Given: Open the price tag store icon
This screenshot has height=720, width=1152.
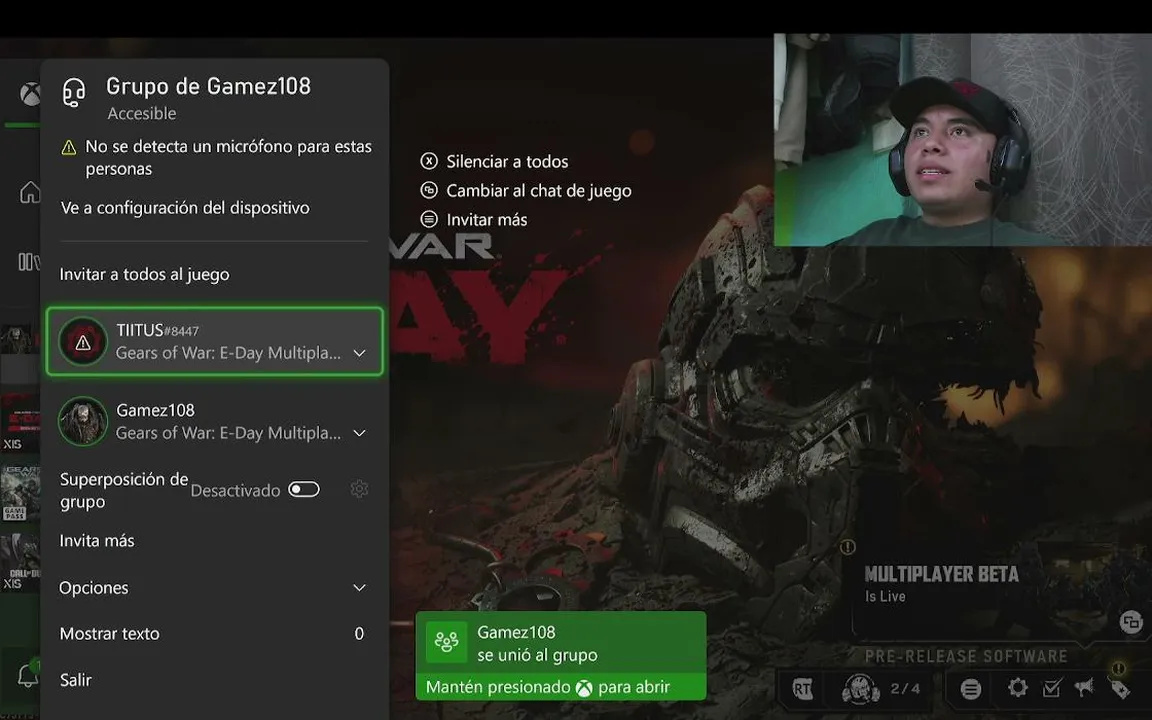Looking at the screenshot, I should click(1120, 688).
